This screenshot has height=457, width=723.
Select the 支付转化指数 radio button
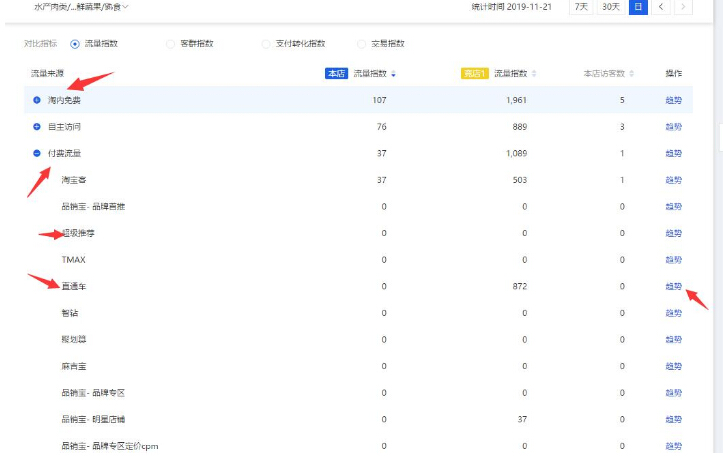coord(266,44)
